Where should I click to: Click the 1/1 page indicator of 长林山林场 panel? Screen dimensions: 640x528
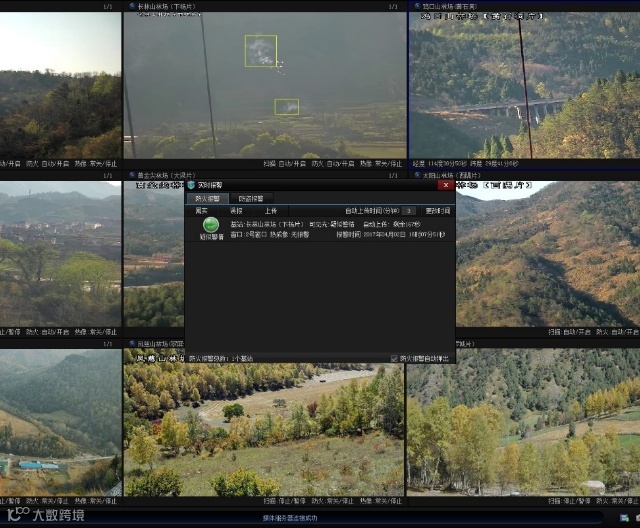coord(393,7)
